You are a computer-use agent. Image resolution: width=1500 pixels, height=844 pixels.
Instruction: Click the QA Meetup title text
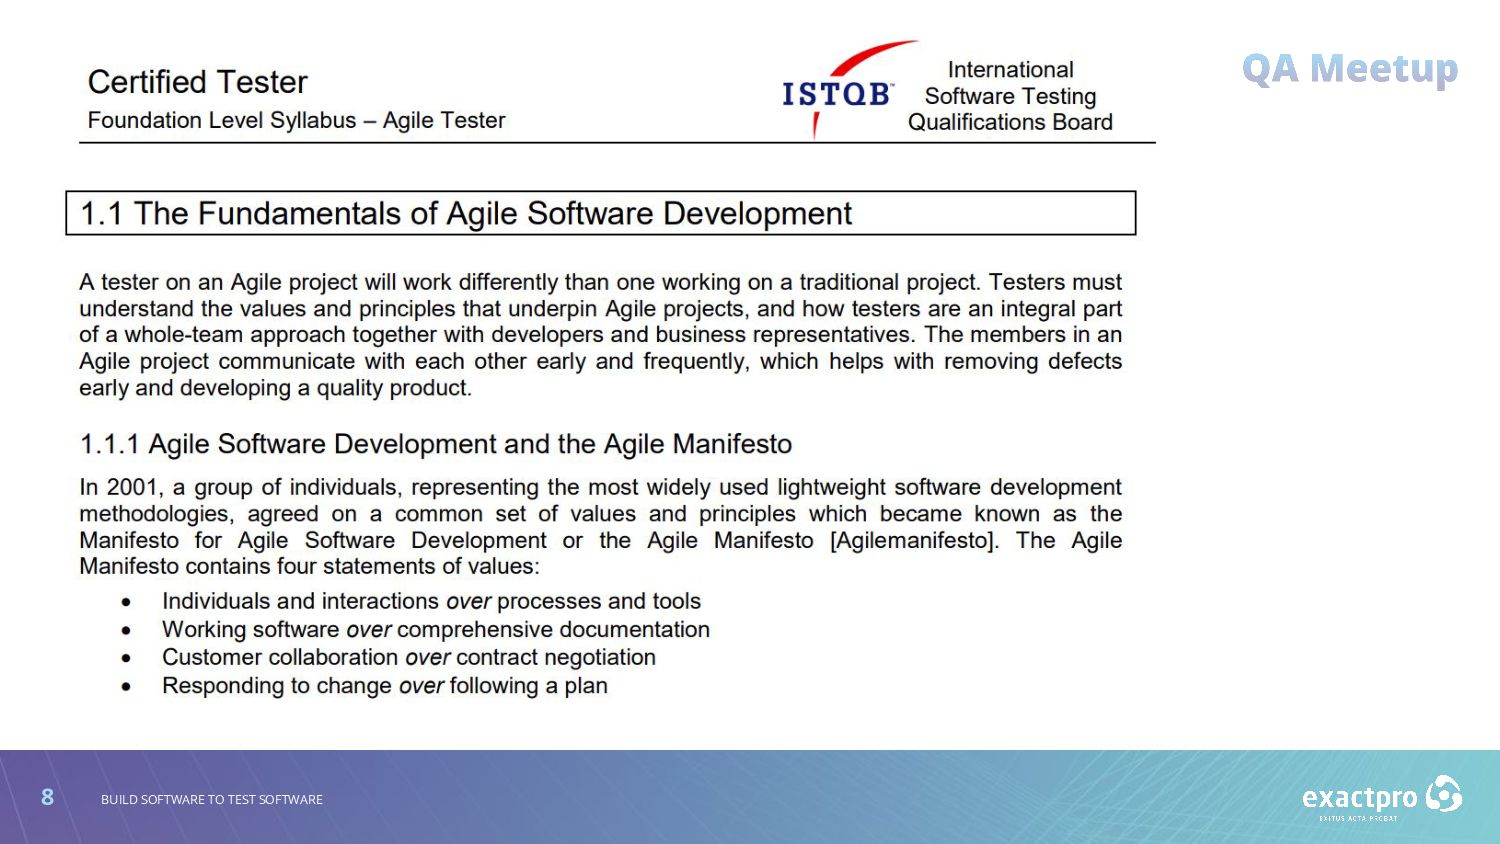pos(1350,69)
